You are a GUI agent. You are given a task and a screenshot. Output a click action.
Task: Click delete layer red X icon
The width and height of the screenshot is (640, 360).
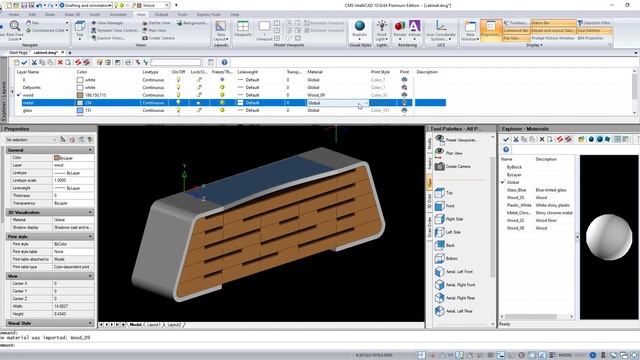[x=60, y=62]
